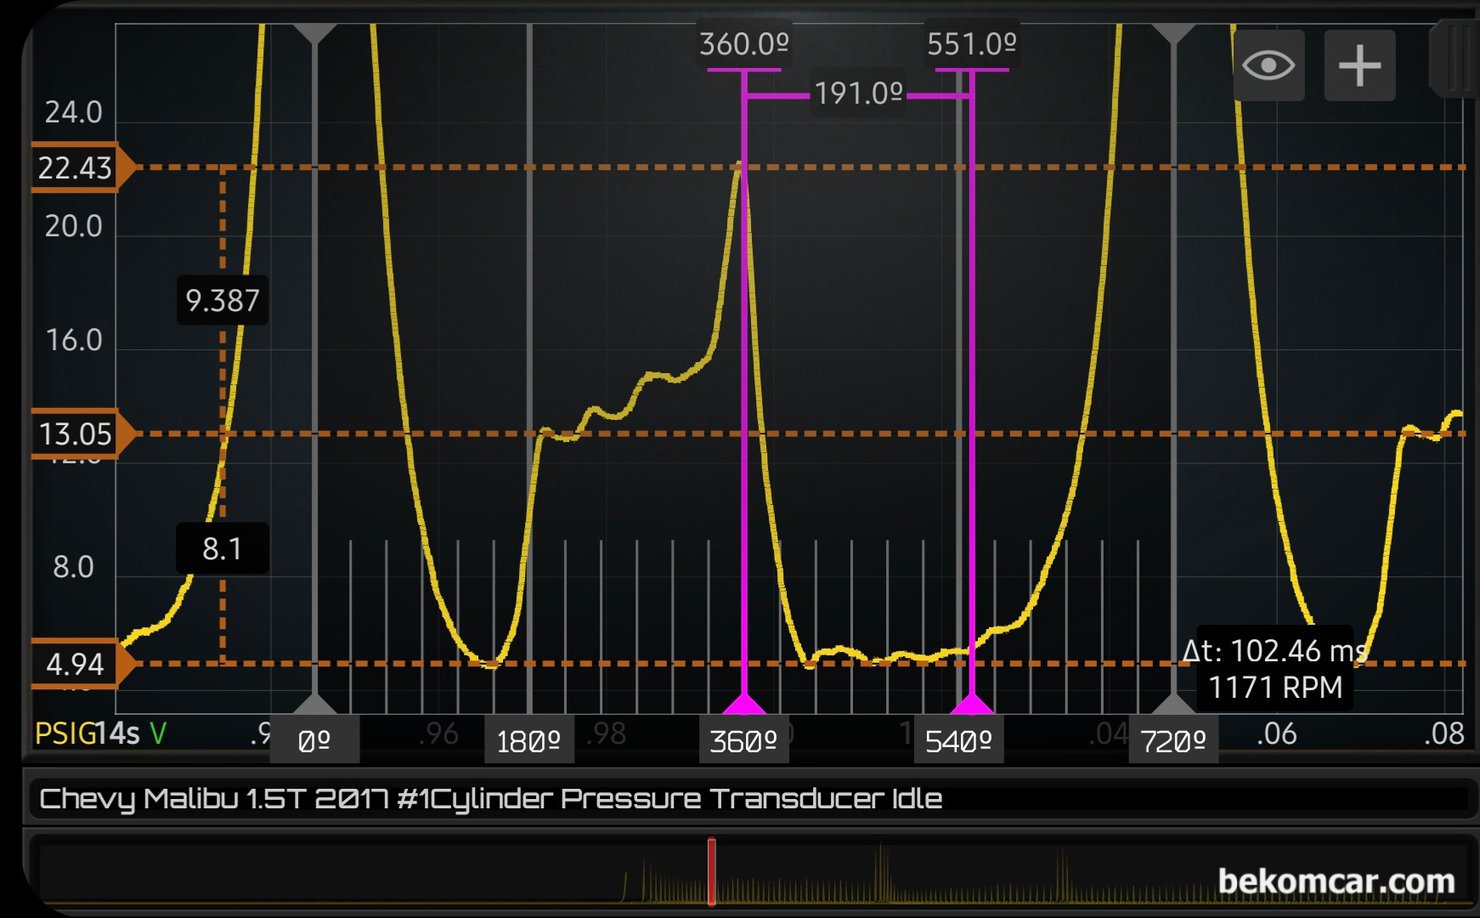
Task: Select the orange 22.43 cursor tag
Action: pos(76,168)
